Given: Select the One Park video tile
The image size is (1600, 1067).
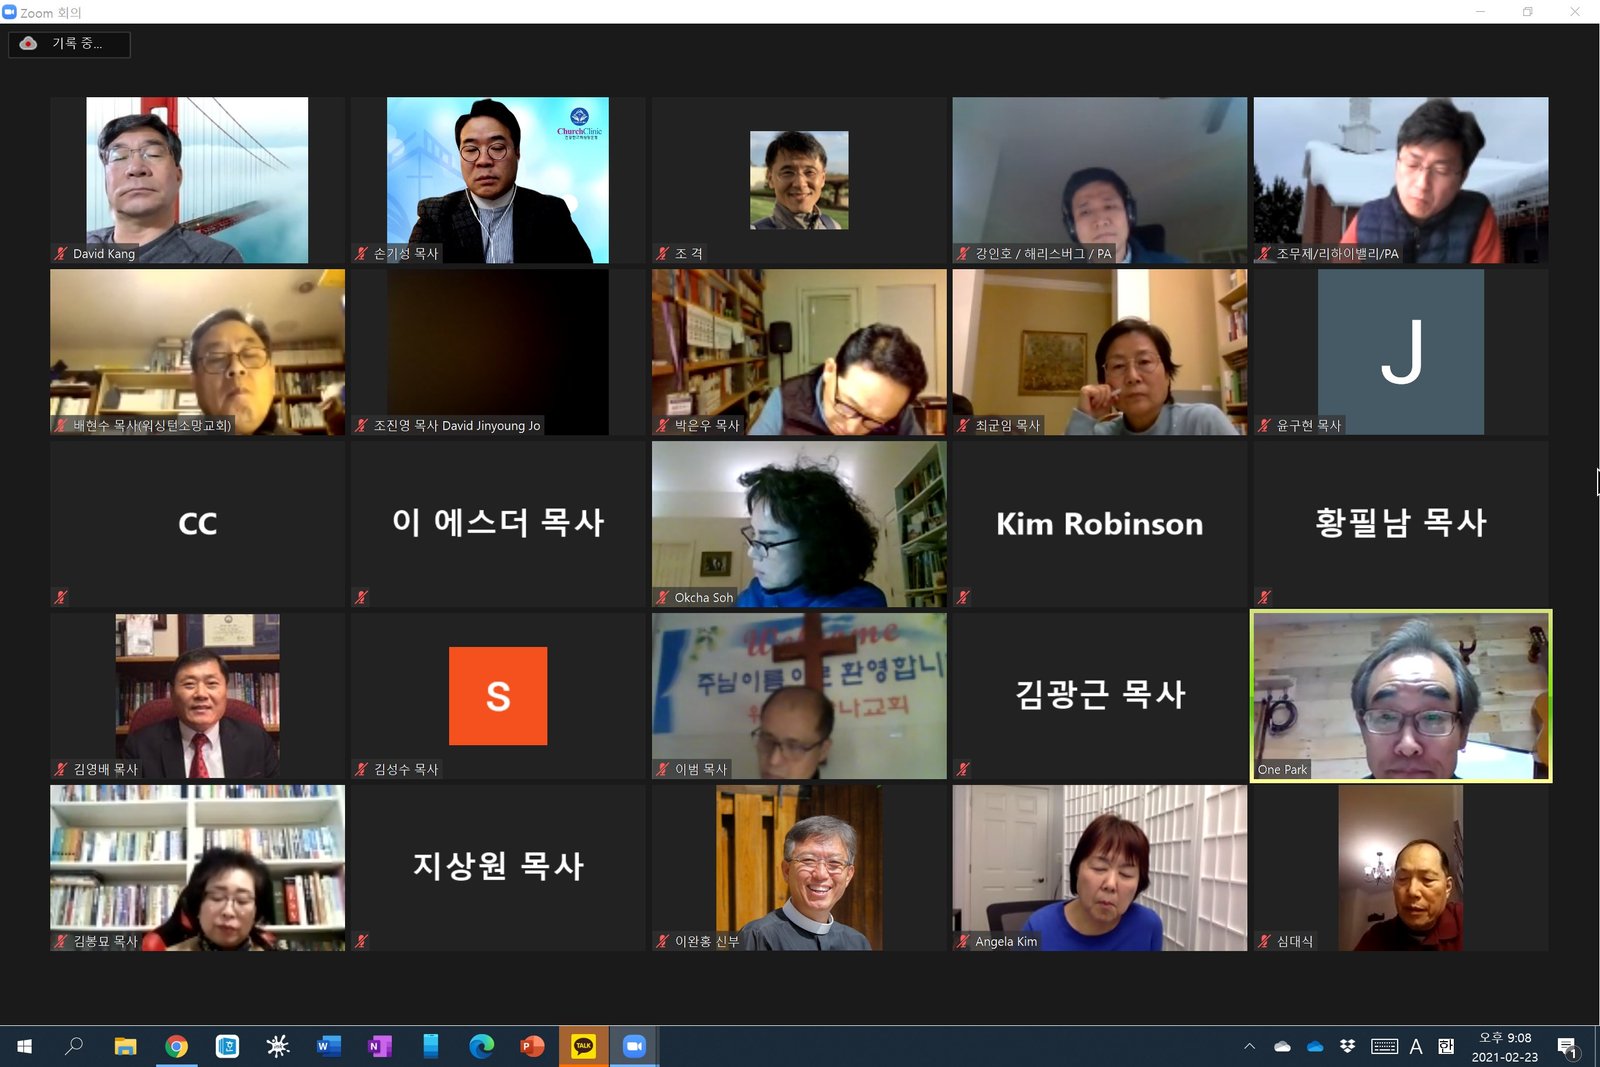Looking at the screenshot, I should [x=1401, y=696].
